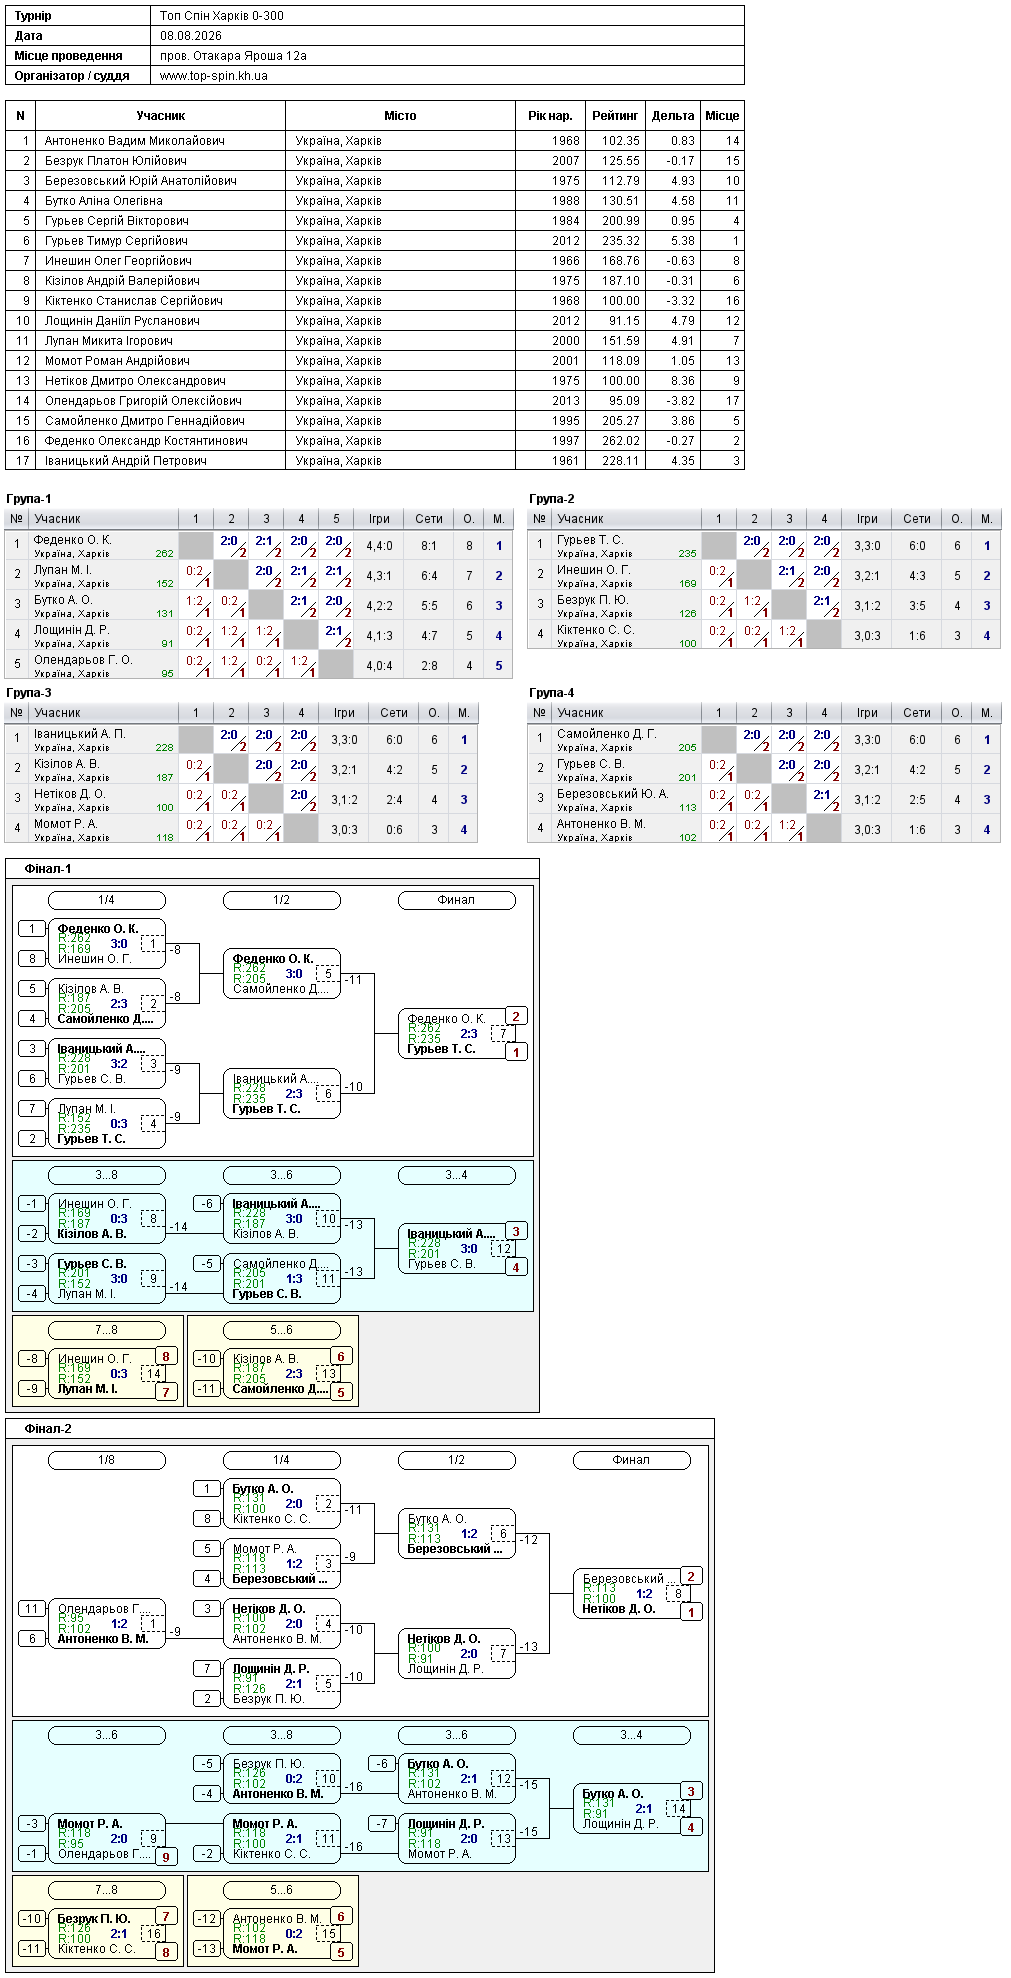Select participant Инешин Олег Георгійович
This screenshot has height=1978, width=1011.
tap(118, 261)
